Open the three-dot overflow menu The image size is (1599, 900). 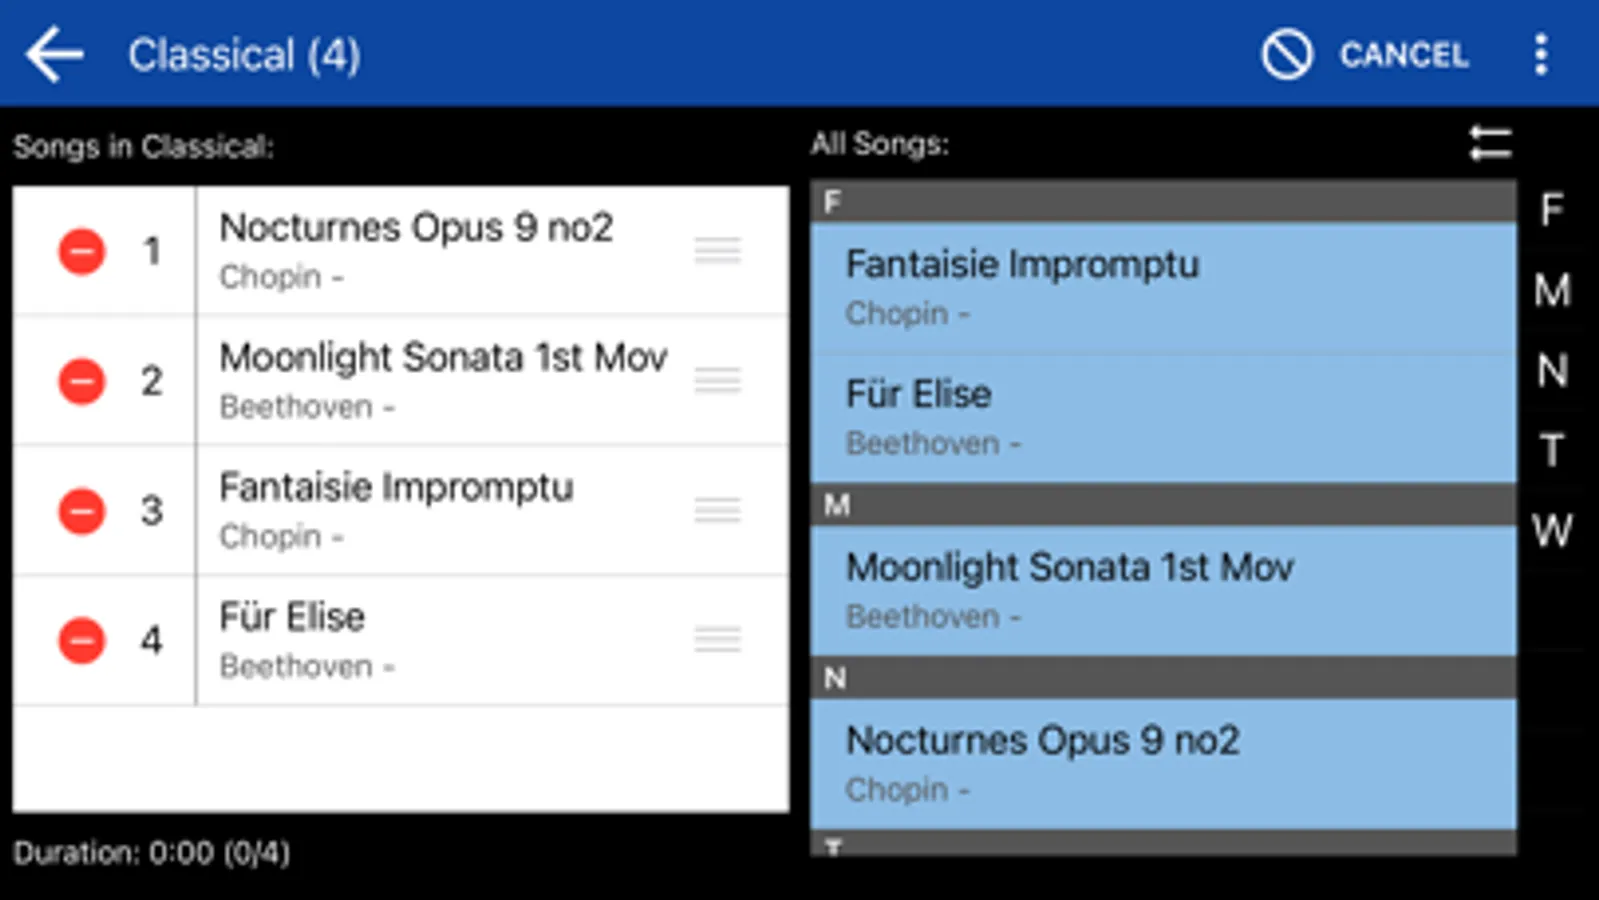(x=1541, y=54)
